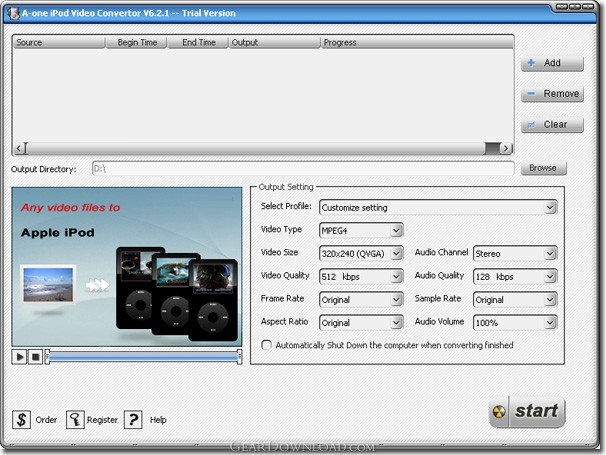
Task: Click the Help text label
Action: pos(158,420)
